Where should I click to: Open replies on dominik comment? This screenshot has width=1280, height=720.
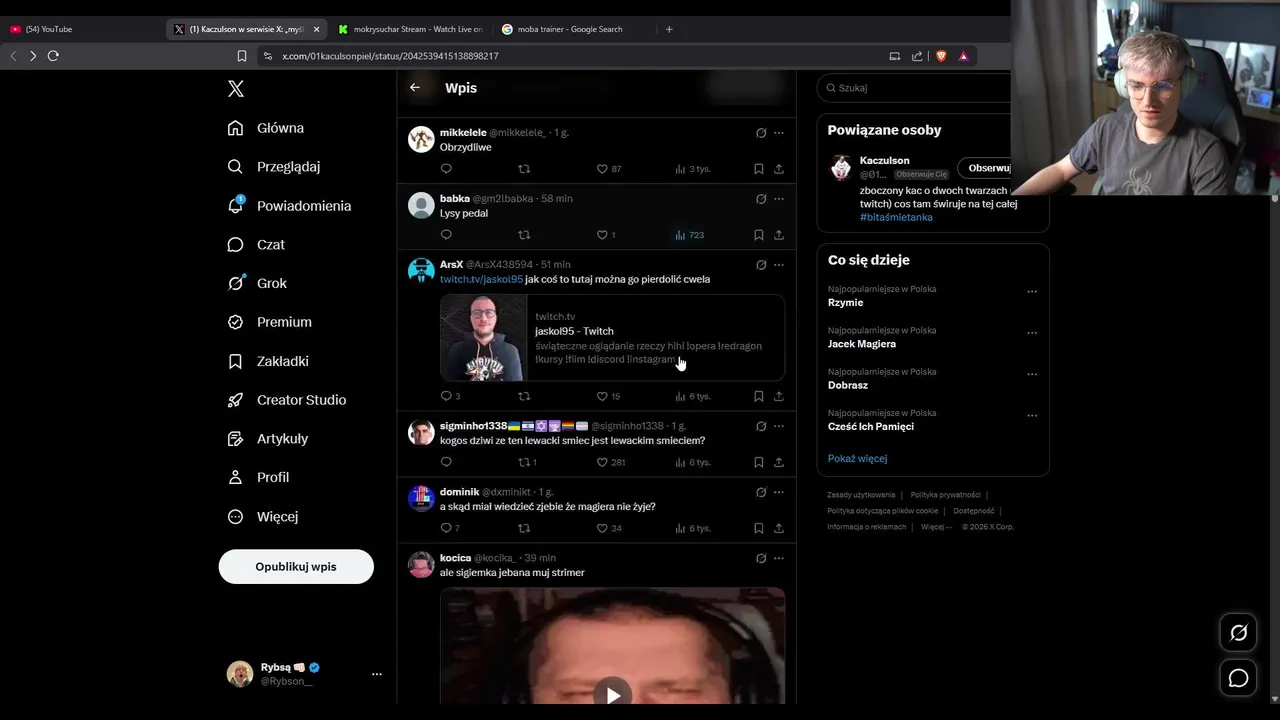(450, 528)
